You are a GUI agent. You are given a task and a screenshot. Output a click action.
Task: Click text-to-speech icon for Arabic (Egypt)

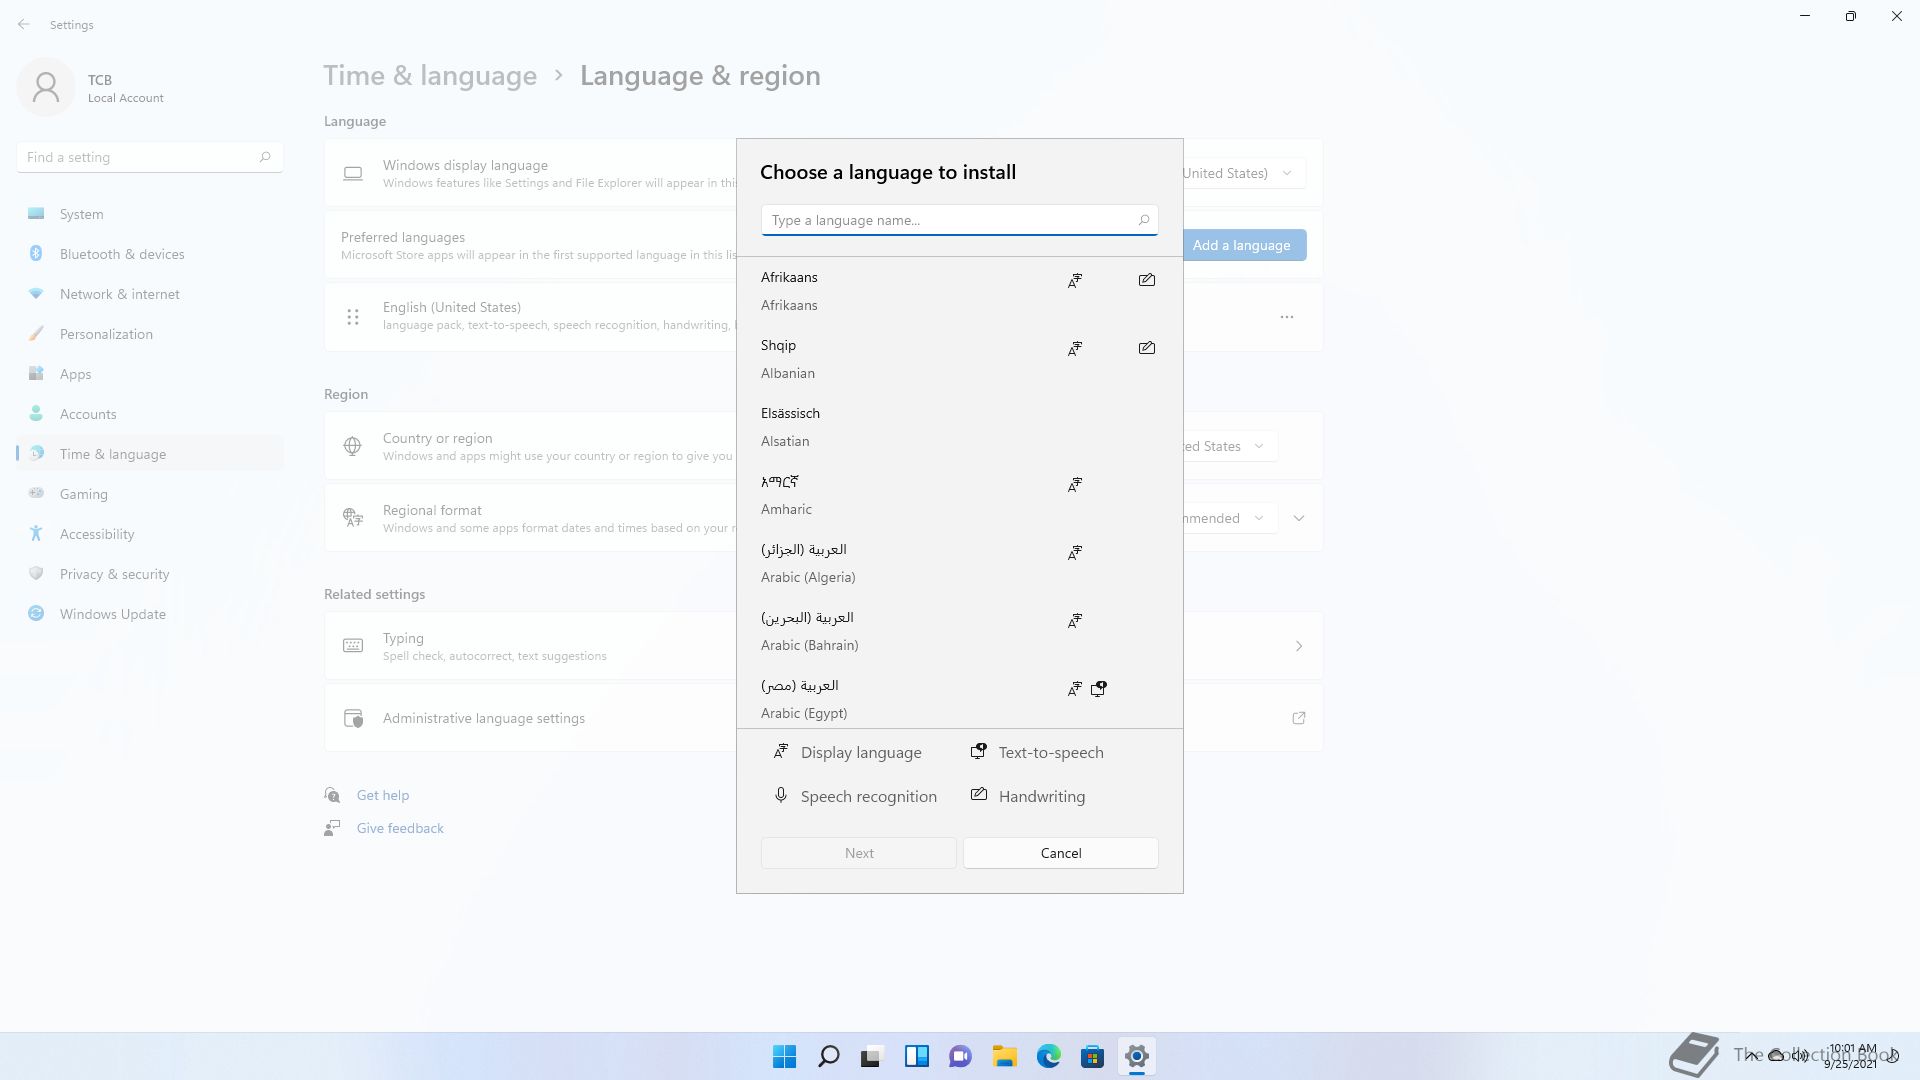(x=1099, y=689)
